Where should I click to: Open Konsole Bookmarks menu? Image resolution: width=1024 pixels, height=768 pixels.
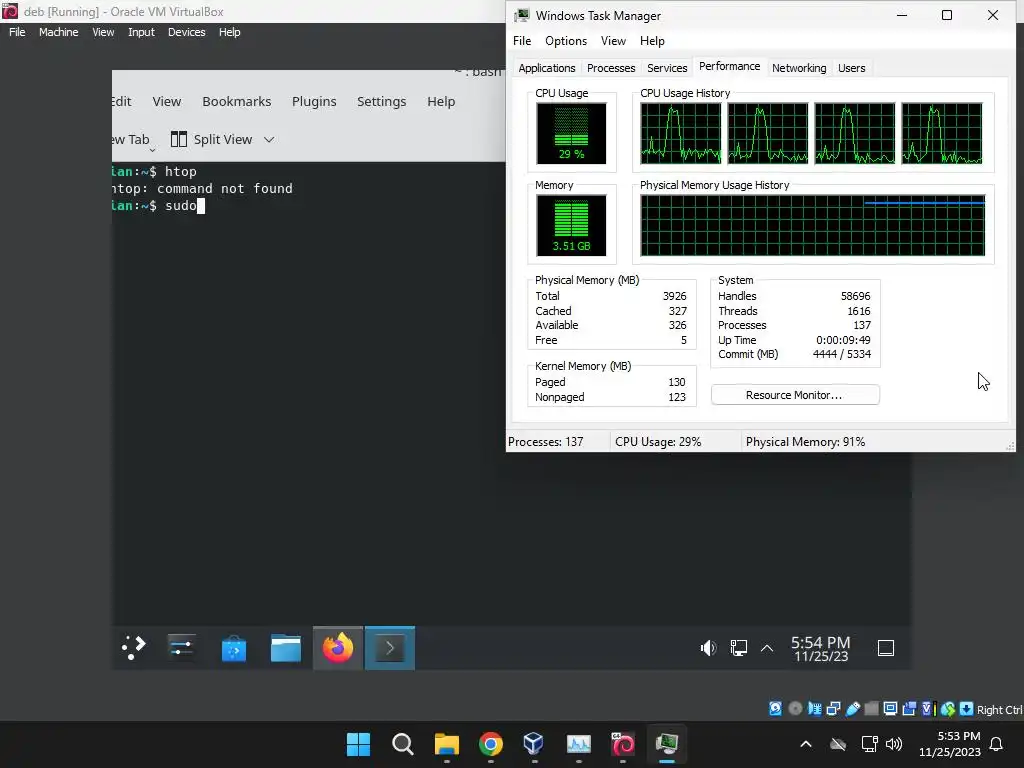(236, 101)
